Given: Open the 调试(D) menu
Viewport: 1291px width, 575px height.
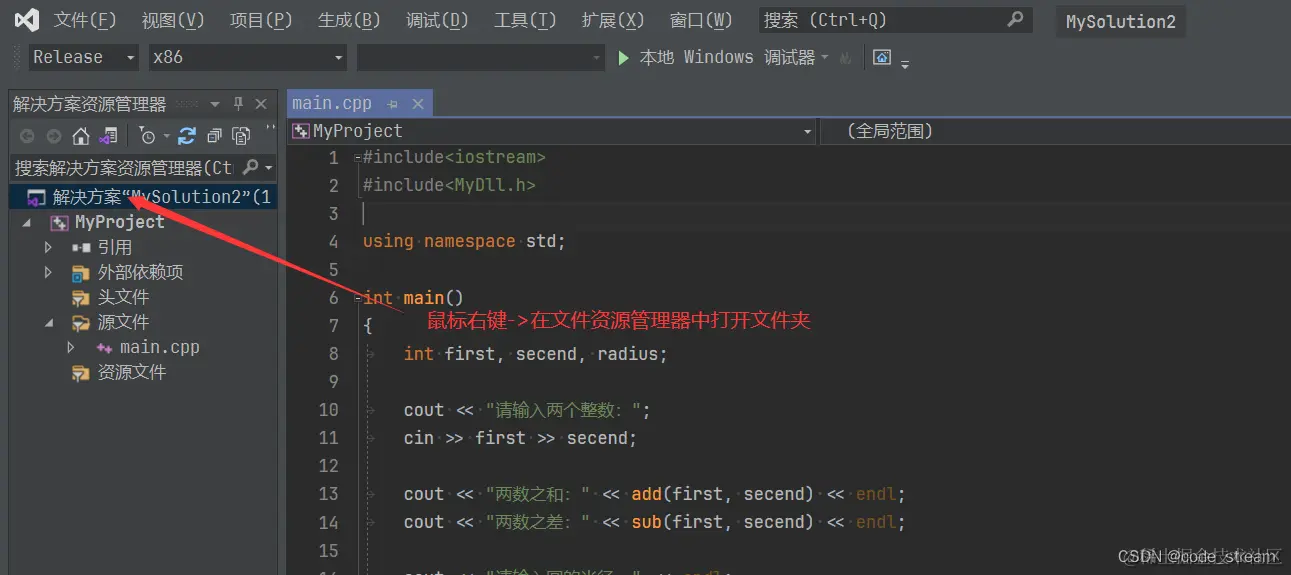Looking at the screenshot, I should (437, 20).
